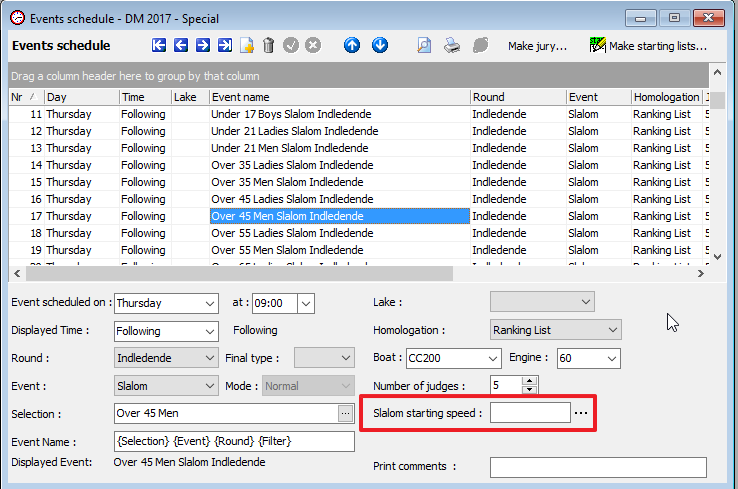
Task: Open print preview magnifier icon
Action: click(x=424, y=45)
